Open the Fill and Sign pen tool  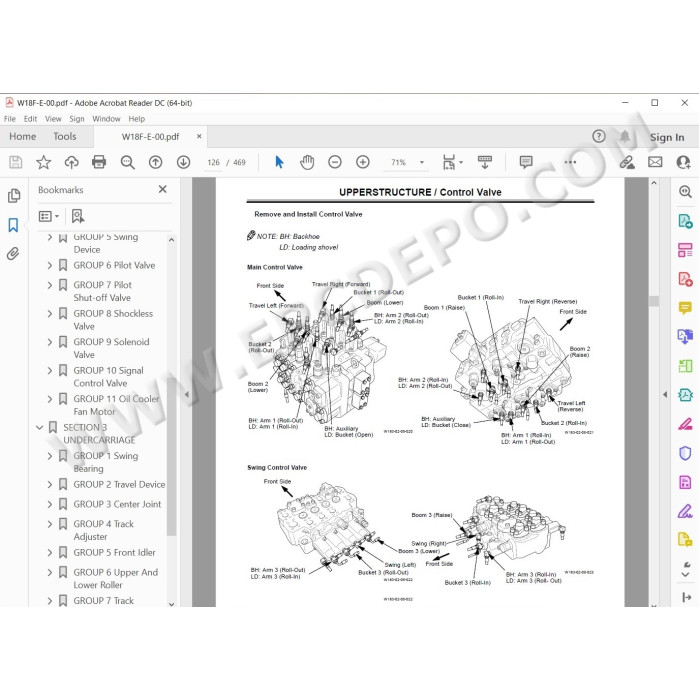685,511
